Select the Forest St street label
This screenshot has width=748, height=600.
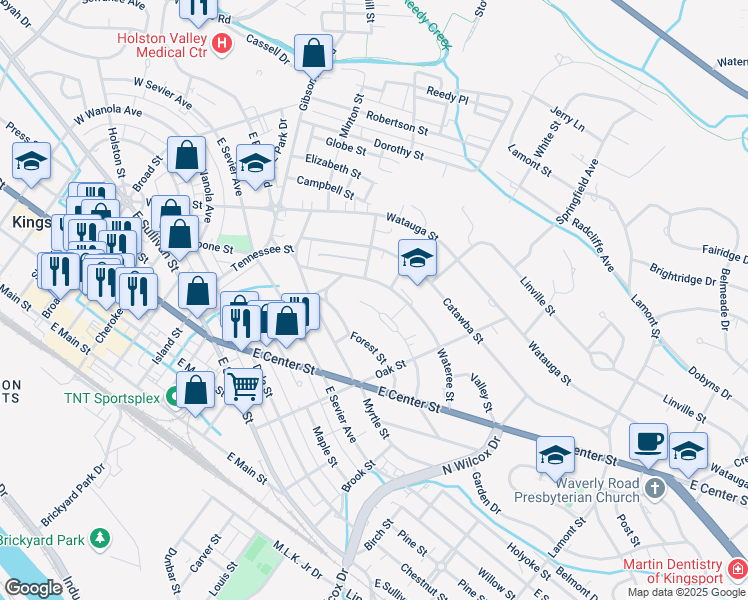pos(368,348)
